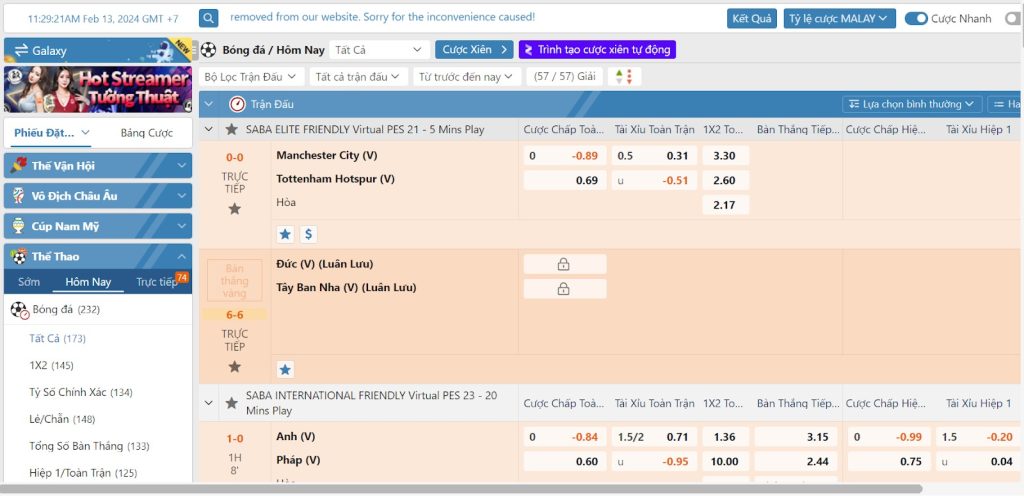Select 1X2 (145) in sidebar
The image size is (1024, 499).
pos(52,365)
